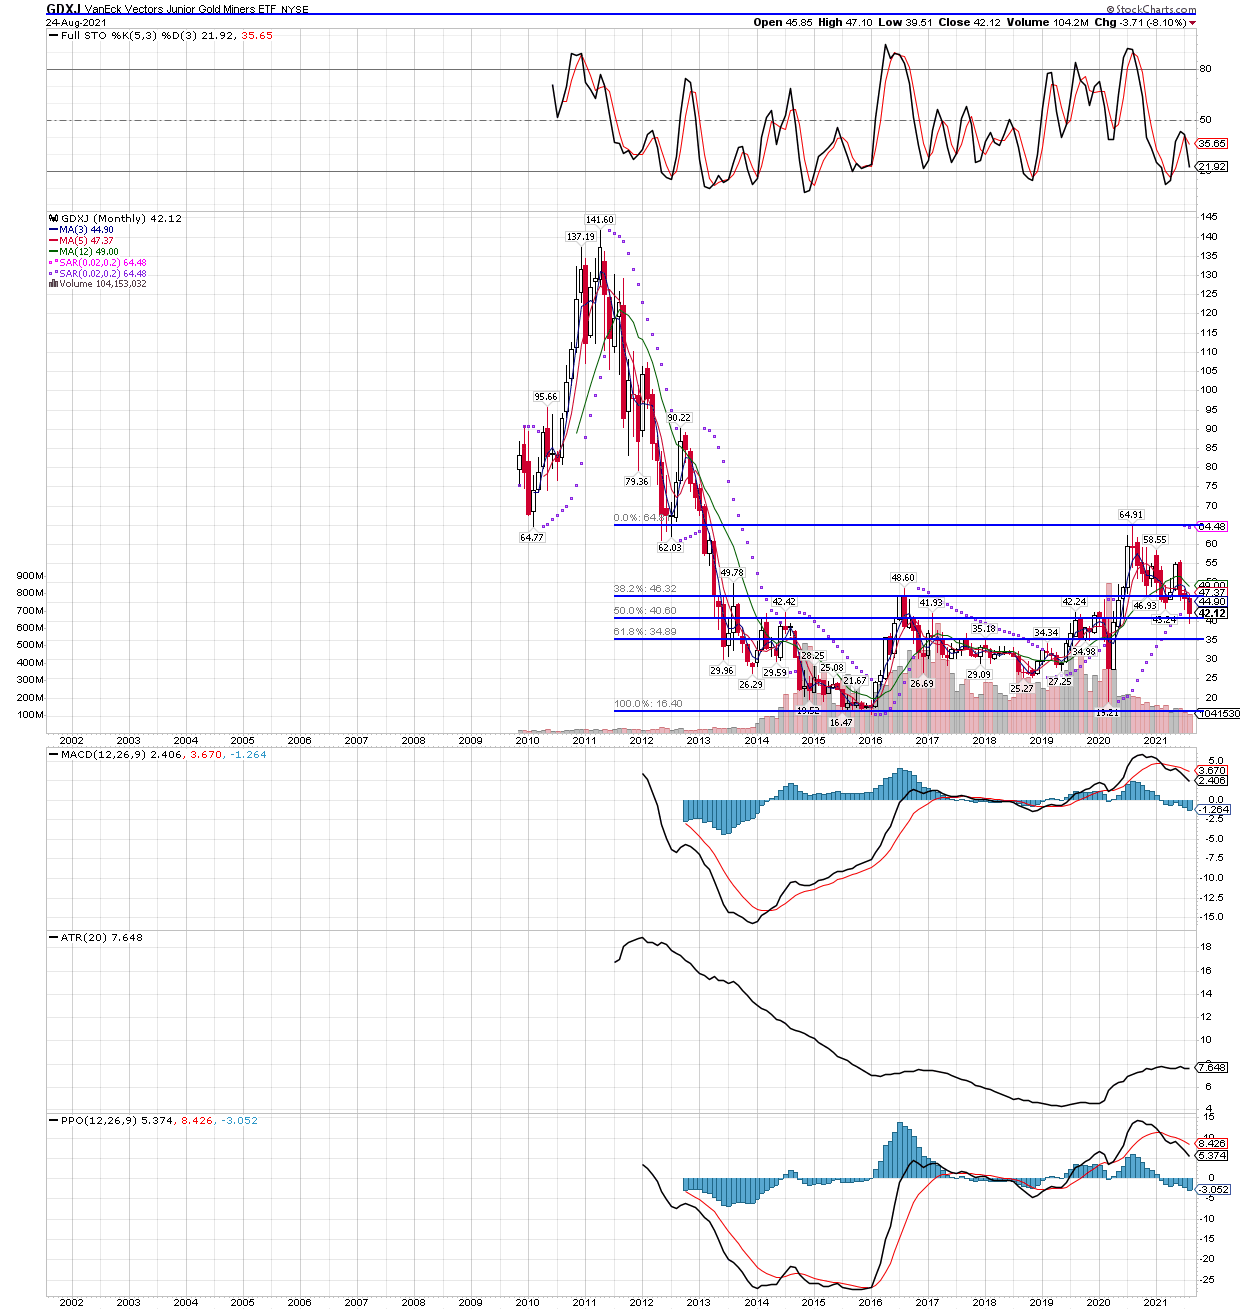Image resolution: width=1240 pixels, height=1310 pixels.
Task: Click the 64.77 low price label
Action: (x=531, y=538)
